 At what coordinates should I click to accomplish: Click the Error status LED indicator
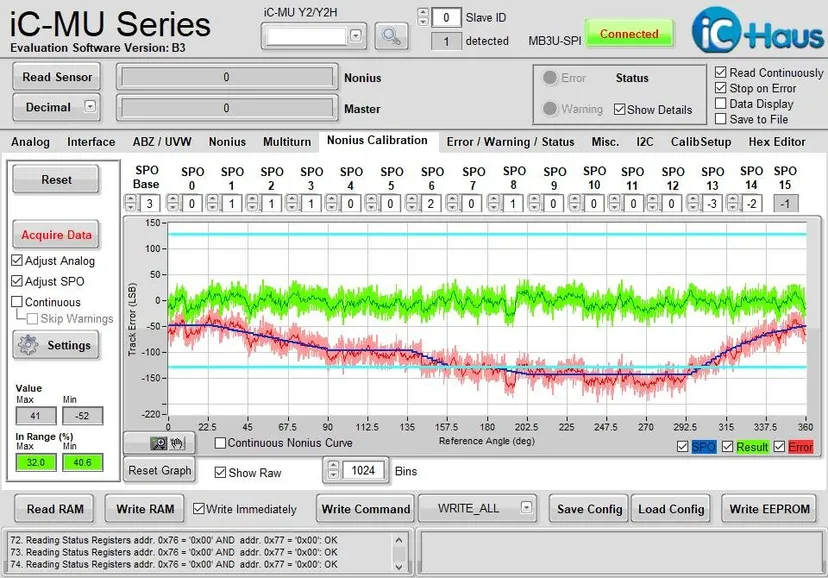(x=550, y=78)
